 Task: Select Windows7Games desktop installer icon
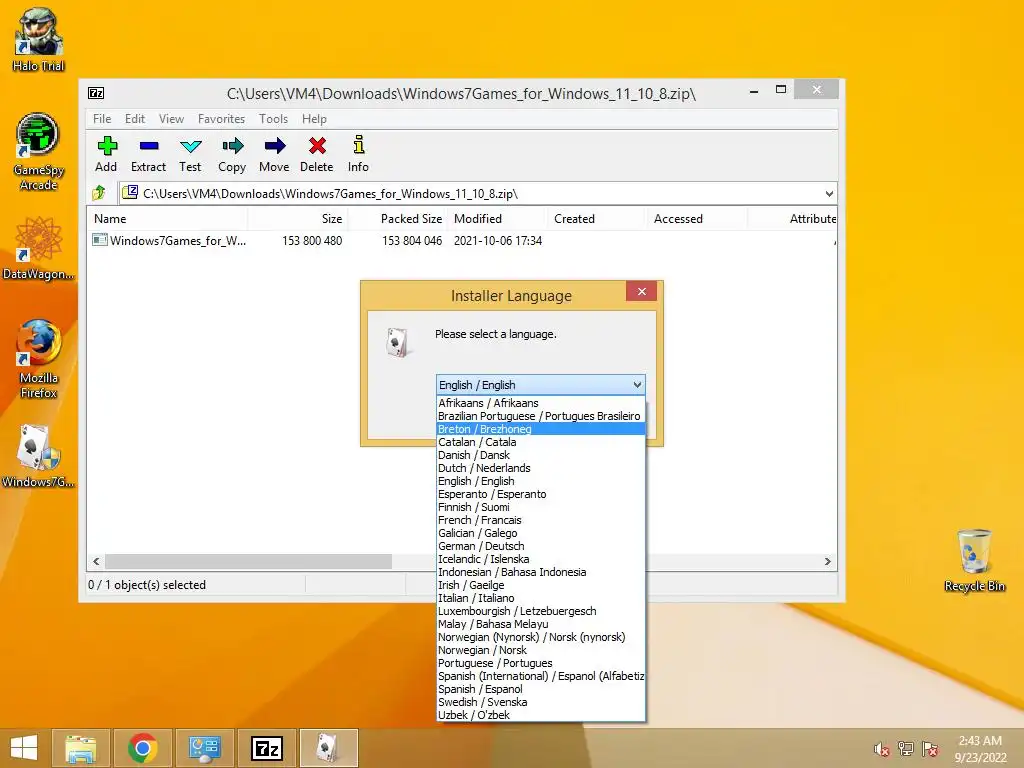(x=39, y=456)
